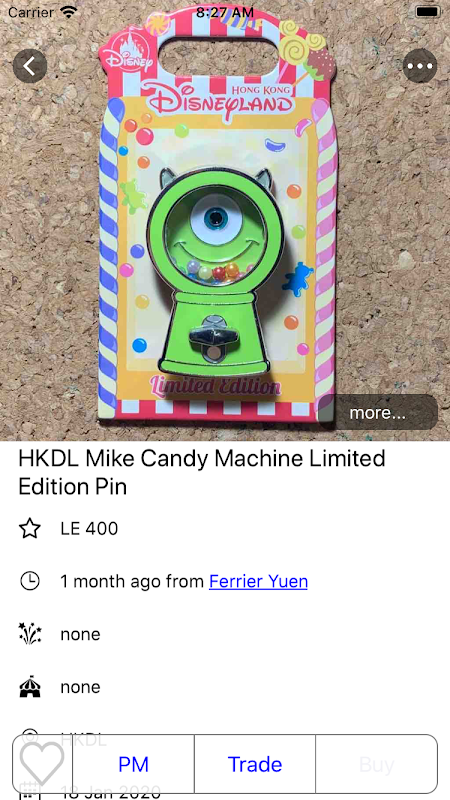Viewport: 450px width, 800px height.
Task: Click the fireworks icon in details list
Action: tap(30, 634)
